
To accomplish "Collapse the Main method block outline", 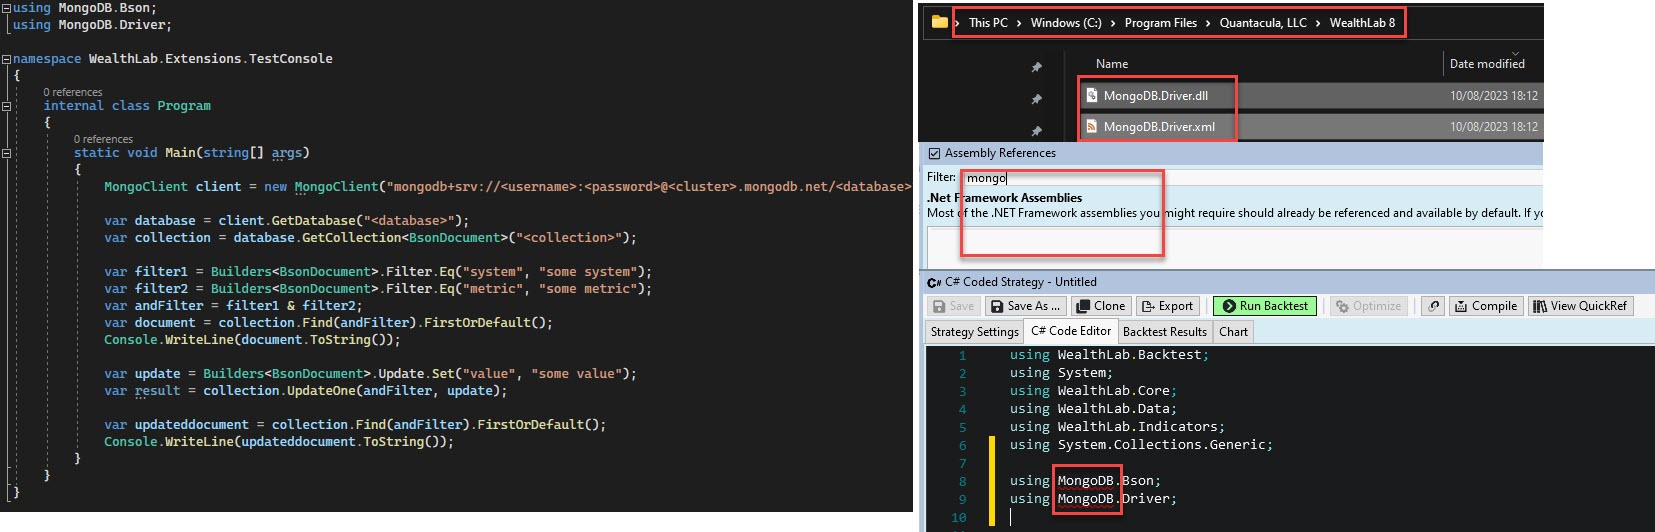I will point(6,153).
